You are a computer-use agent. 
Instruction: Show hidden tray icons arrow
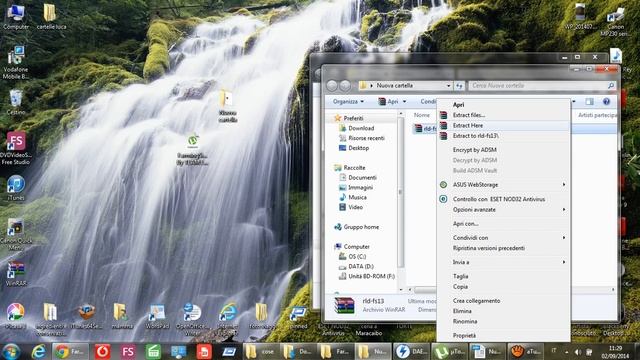[x=566, y=352]
